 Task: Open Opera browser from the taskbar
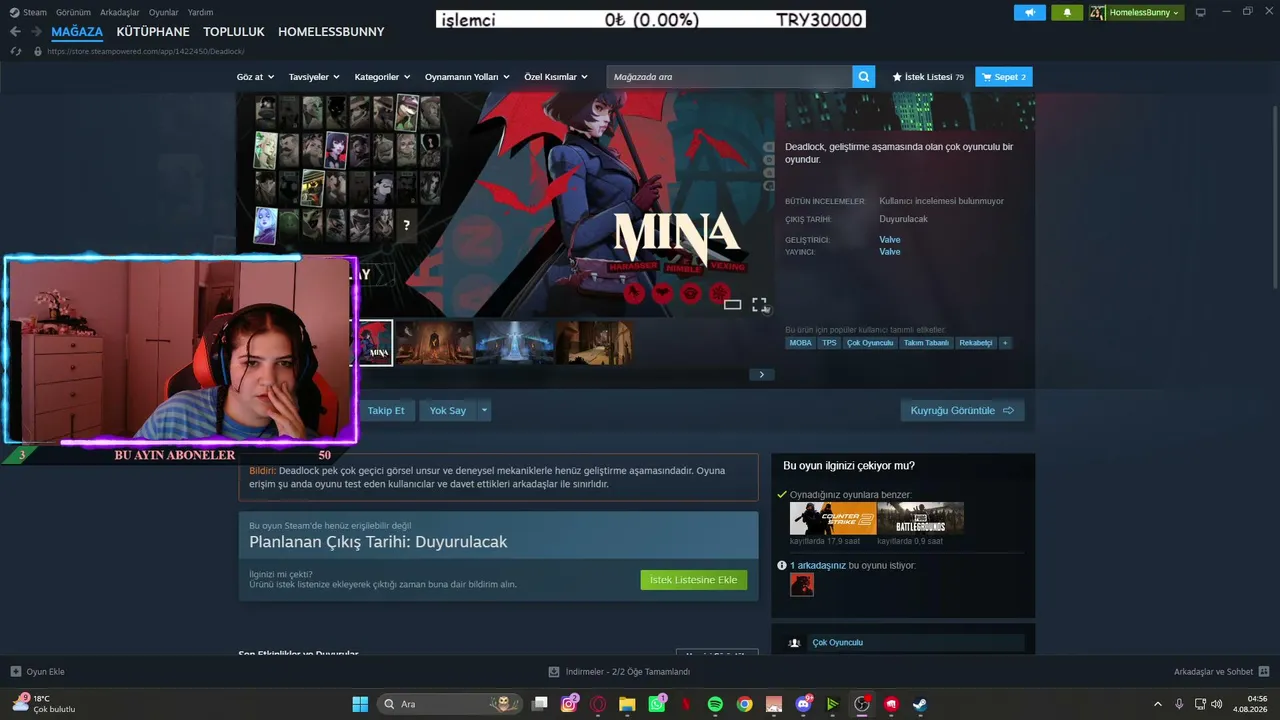[598, 704]
